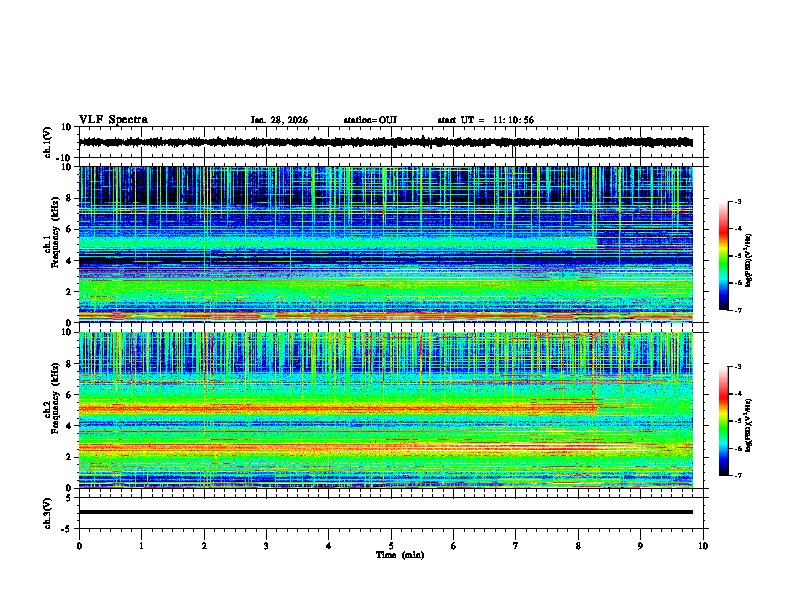
Task: Click the "2" kHz tick on ch.2 spectrogram
Action: click(69, 457)
